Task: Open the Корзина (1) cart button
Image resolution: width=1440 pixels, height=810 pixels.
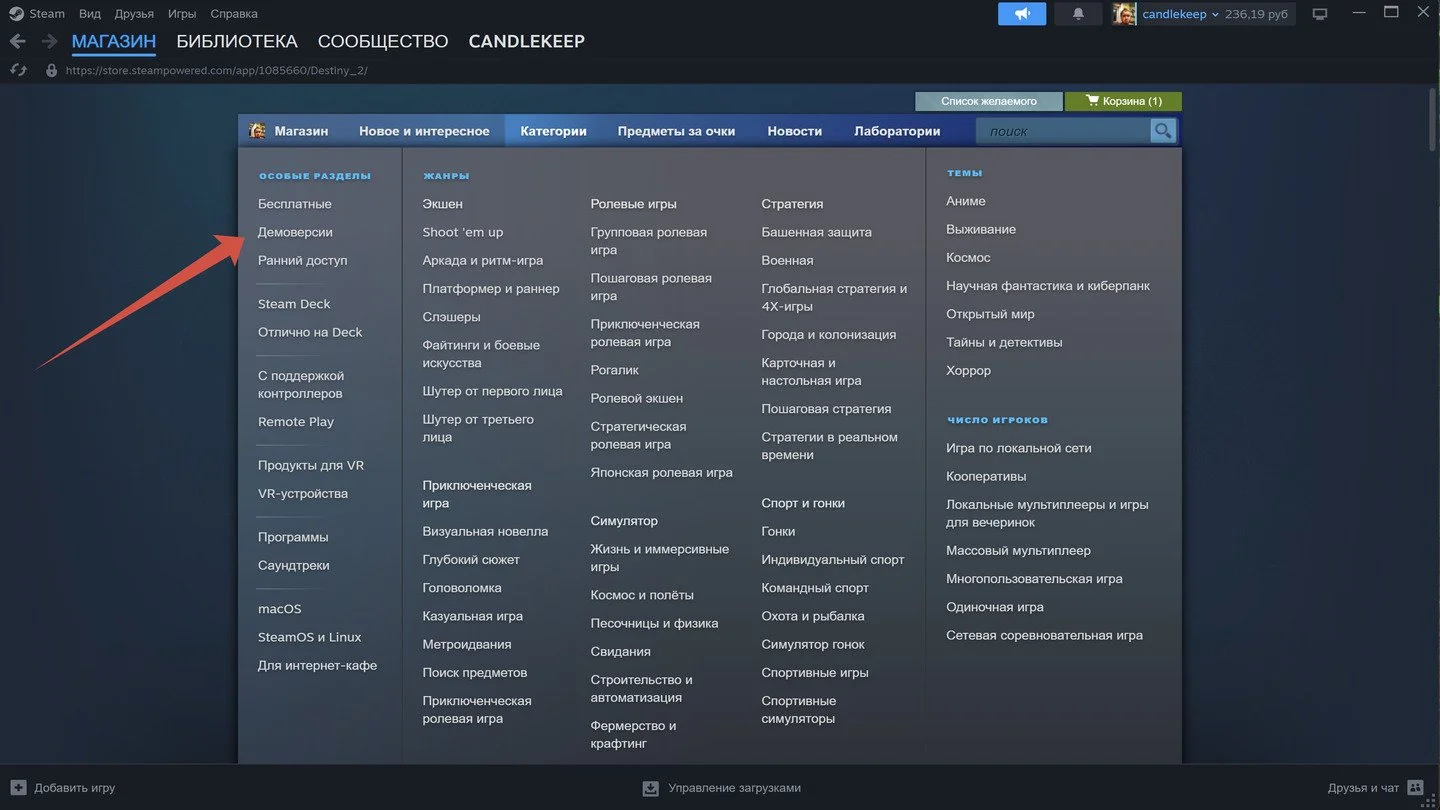Action: coord(1123,101)
